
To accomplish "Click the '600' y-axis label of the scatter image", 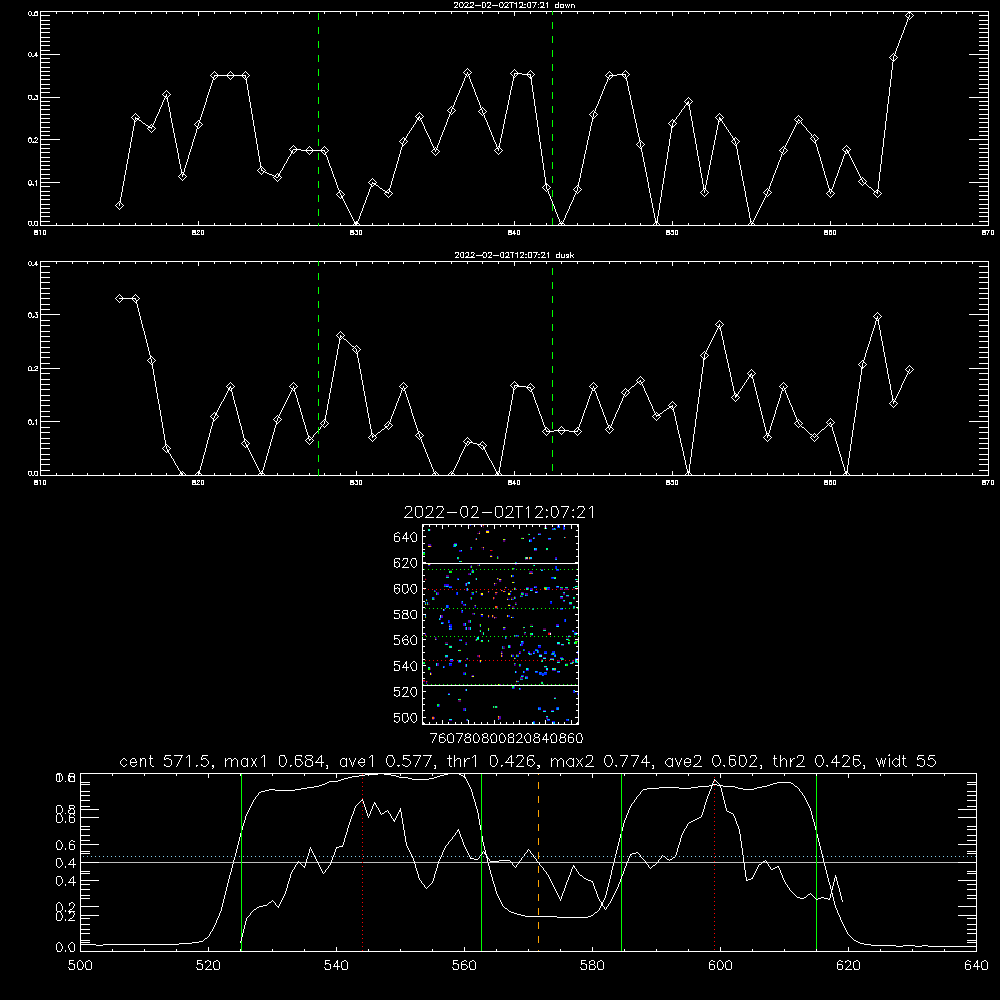I will (x=406, y=589).
